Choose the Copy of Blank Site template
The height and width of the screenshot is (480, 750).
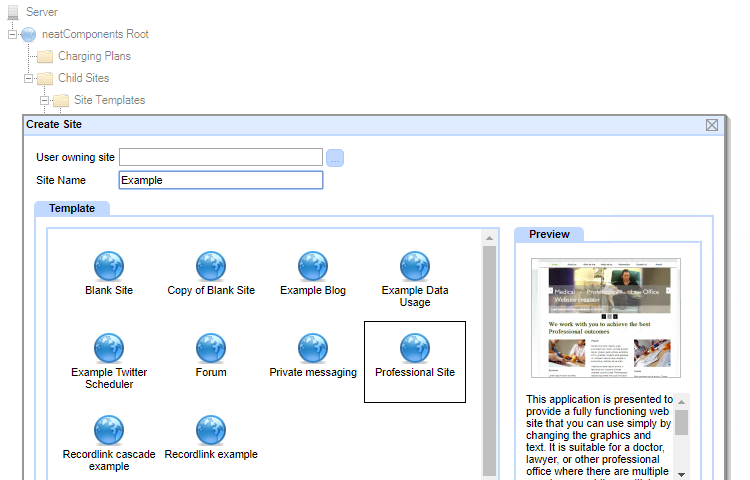tap(211, 266)
